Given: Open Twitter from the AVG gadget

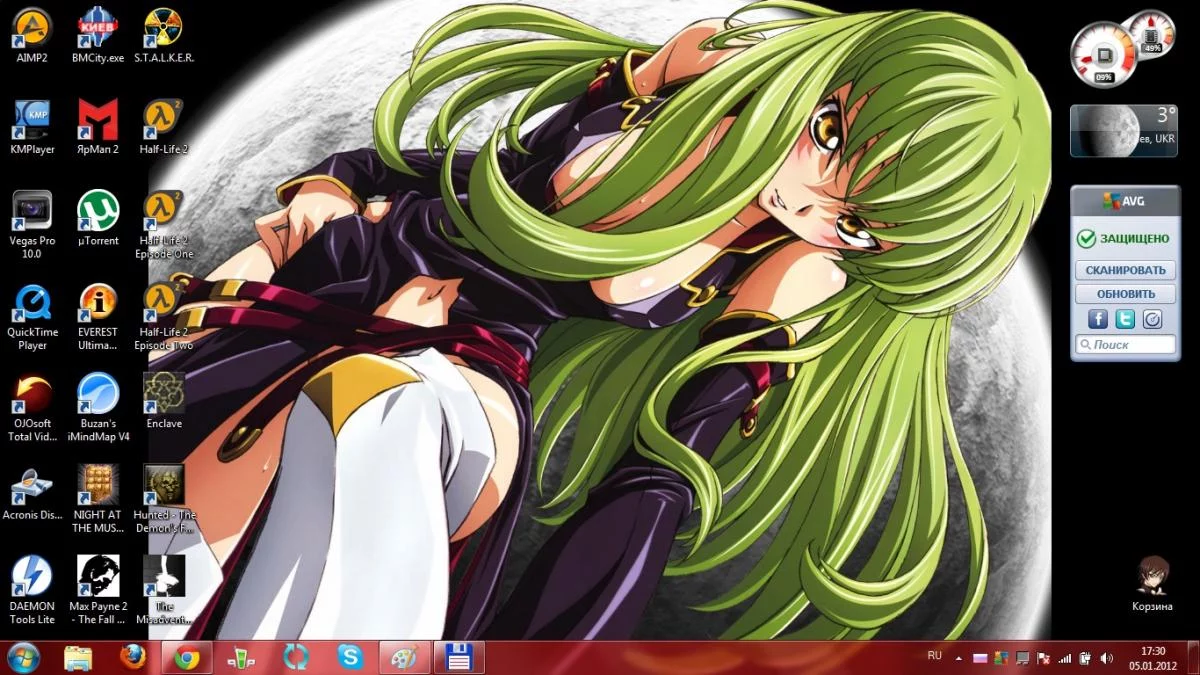Looking at the screenshot, I should pos(1125,319).
